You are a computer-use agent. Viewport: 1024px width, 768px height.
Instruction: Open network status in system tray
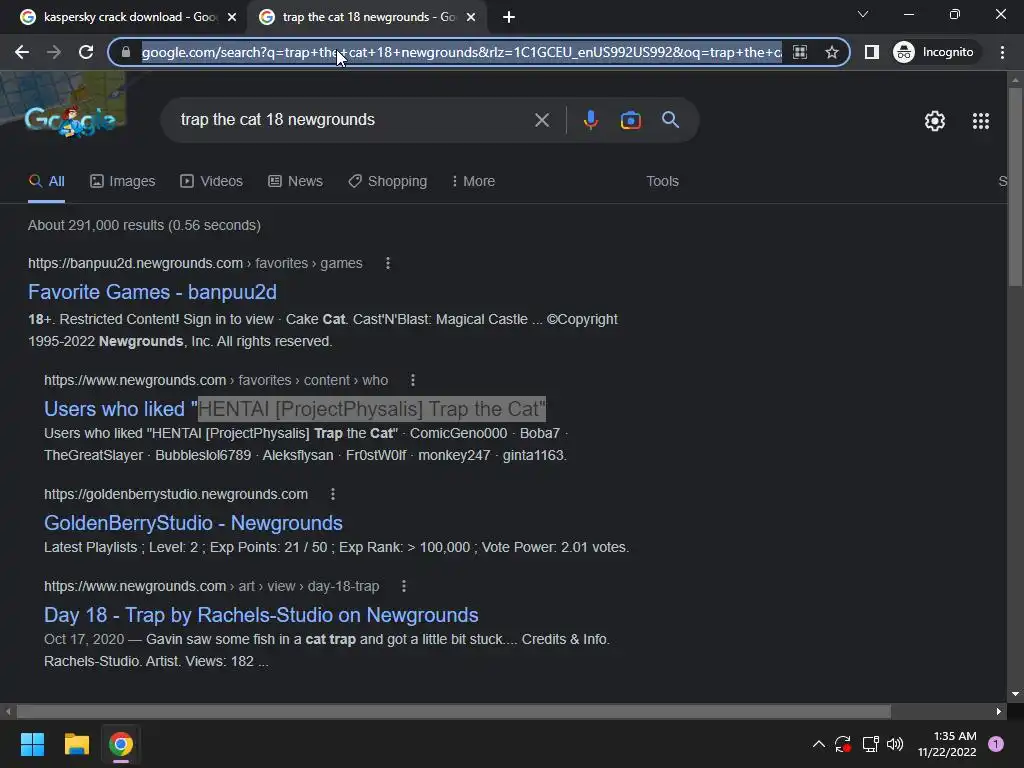coord(870,744)
